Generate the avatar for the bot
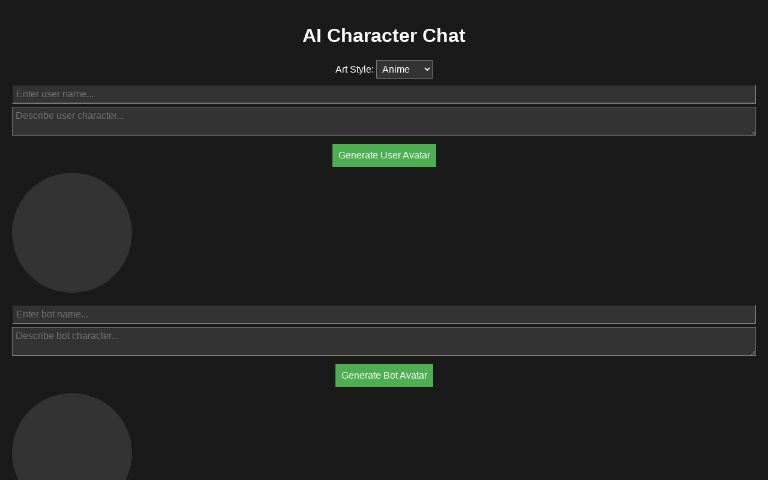This screenshot has height=480, width=768. [x=384, y=375]
